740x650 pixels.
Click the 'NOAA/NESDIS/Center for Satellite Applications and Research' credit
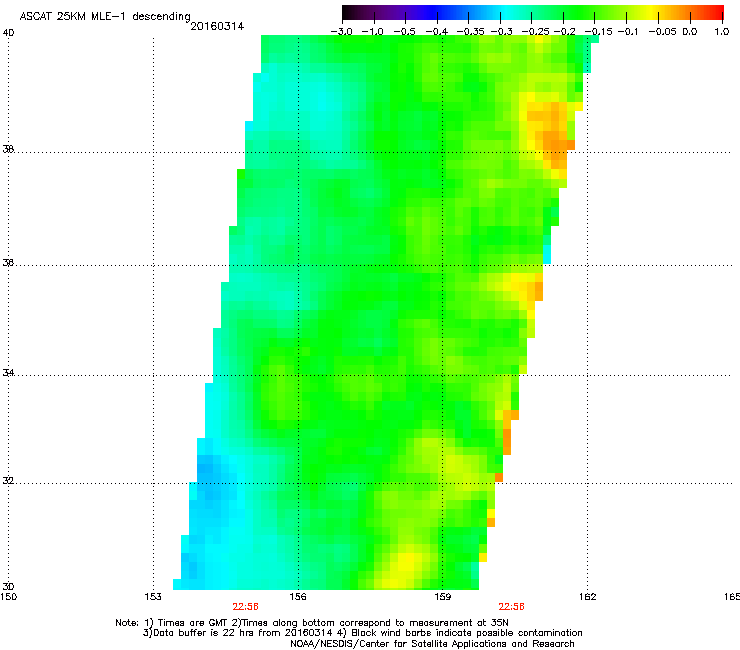tap(432, 644)
